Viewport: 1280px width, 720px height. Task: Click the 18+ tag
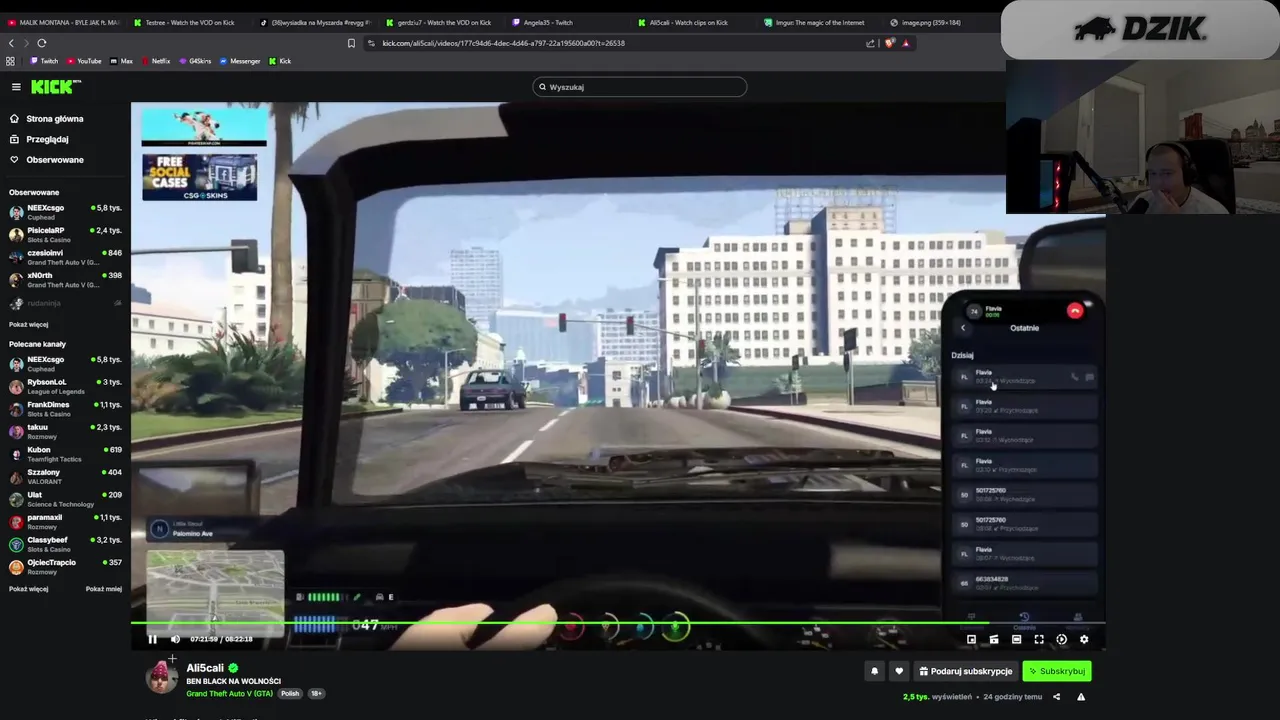pos(316,693)
